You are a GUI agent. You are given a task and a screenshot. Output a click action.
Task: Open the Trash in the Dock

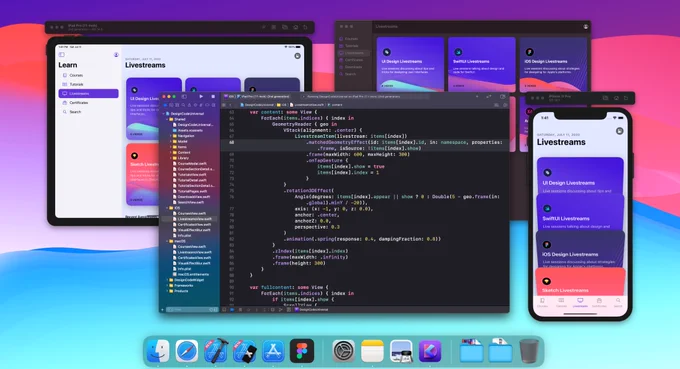click(529, 350)
